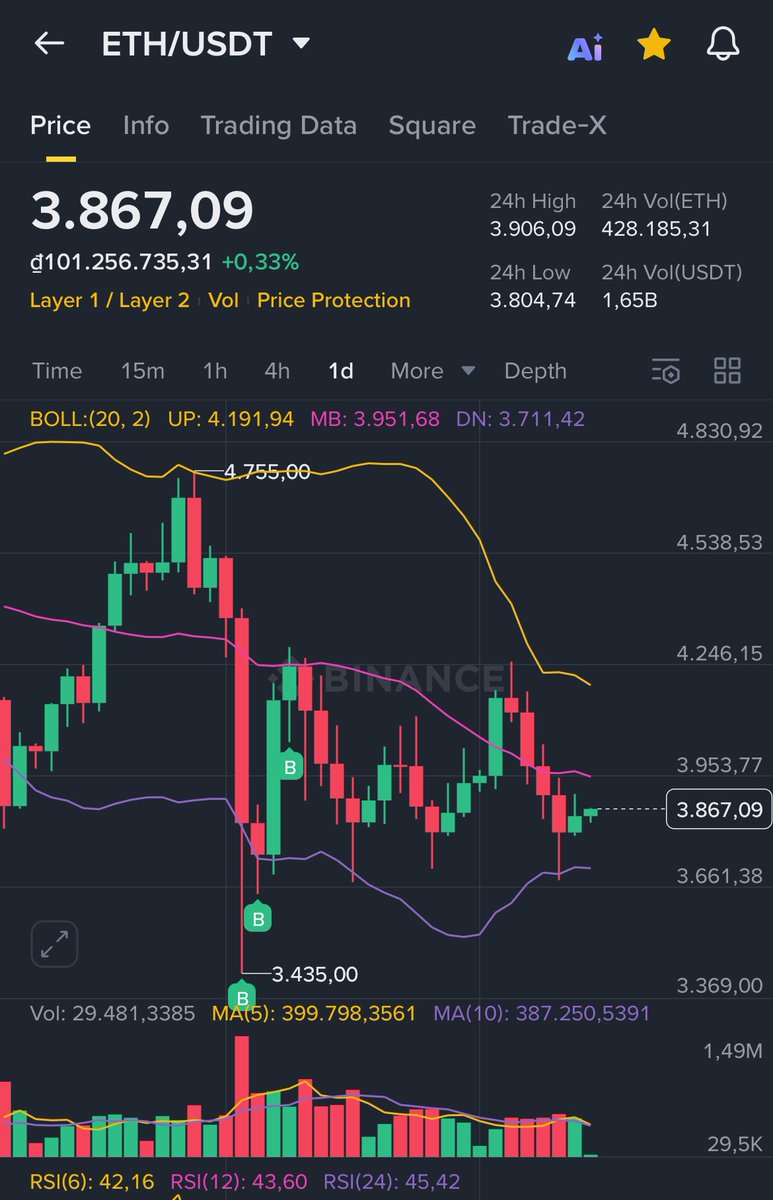This screenshot has height=1200, width=773.
Task: Tap the B marker above the 3.435,00 label
Action: [258, 917]
